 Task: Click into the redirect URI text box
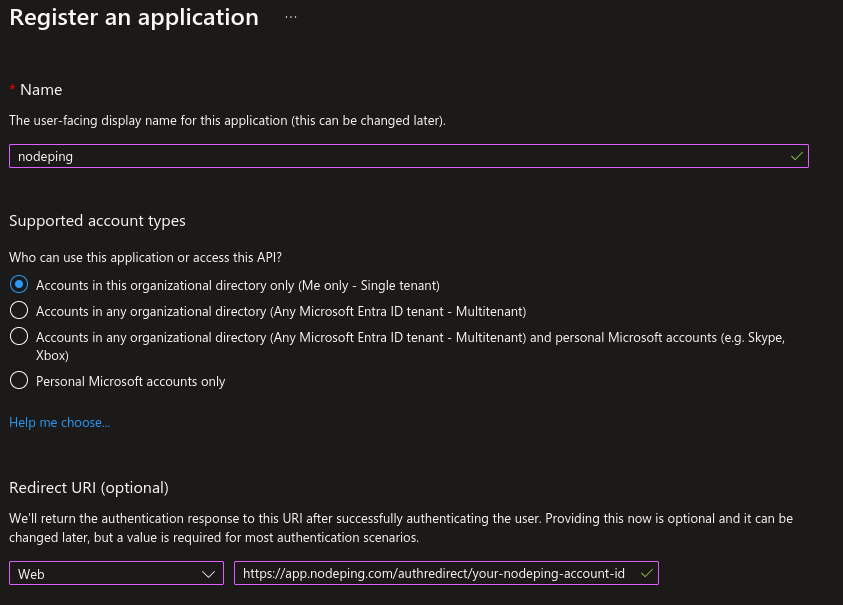tap(435, 574)
